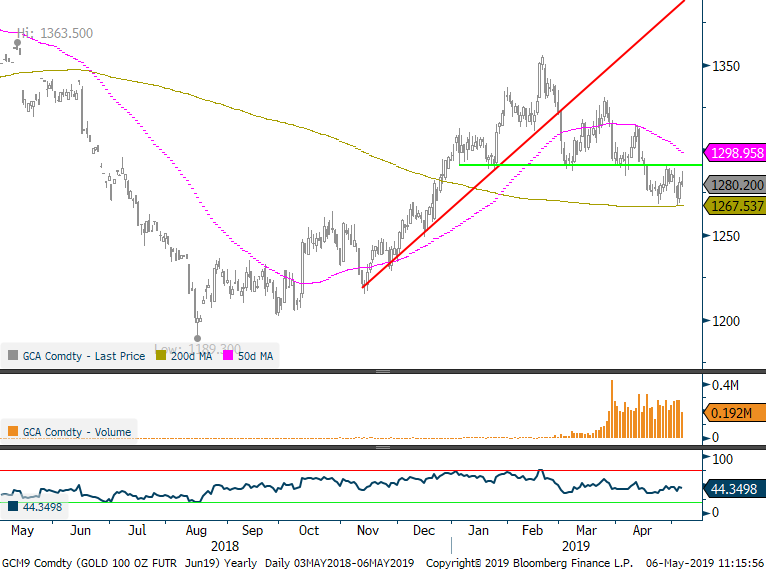766x571 pixels.
Task: Click the gray Last Price legend swatch
Action: [13, 356]
